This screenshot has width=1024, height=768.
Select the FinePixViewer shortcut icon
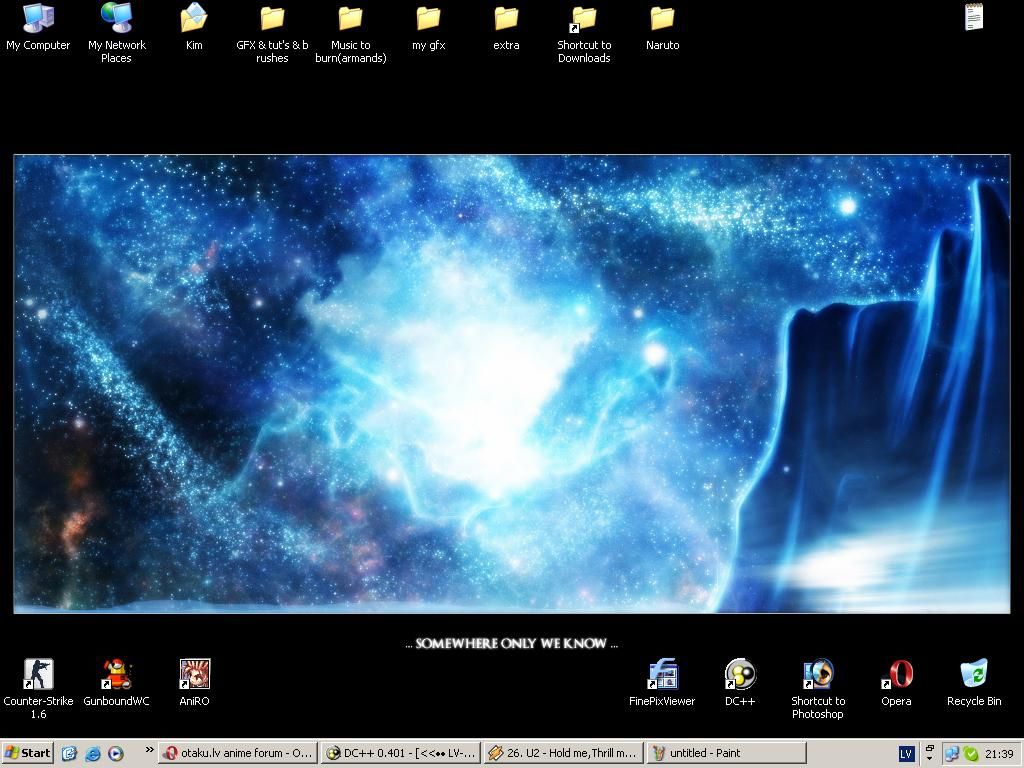[662, 682]
